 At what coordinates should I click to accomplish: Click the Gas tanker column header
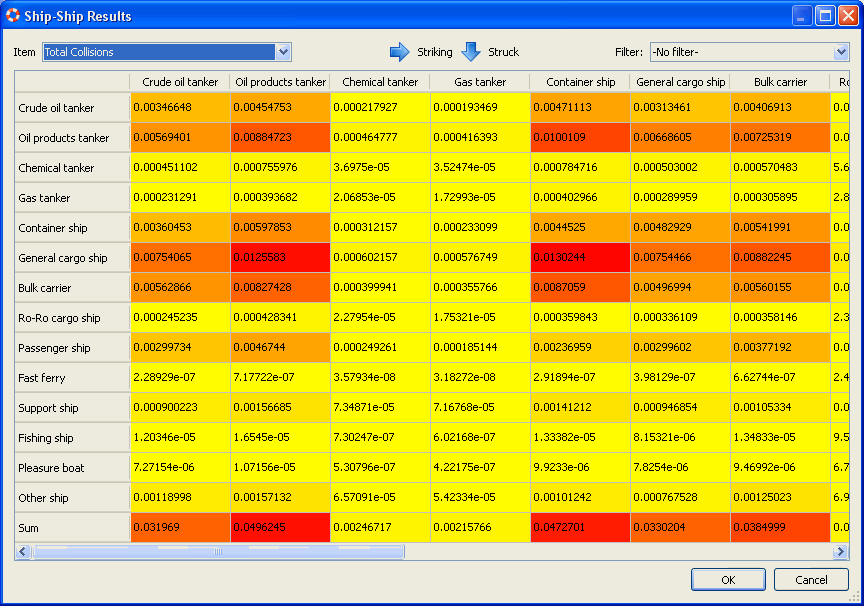pos(480,82)
